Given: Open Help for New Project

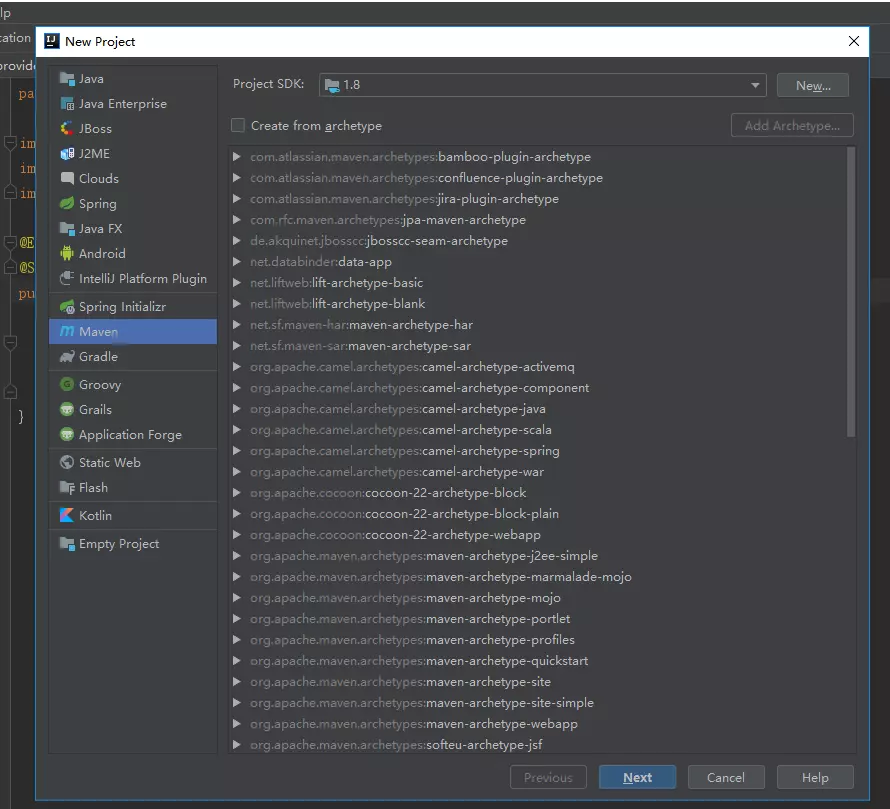Looking at the screenshot, I should coord(815,777).
